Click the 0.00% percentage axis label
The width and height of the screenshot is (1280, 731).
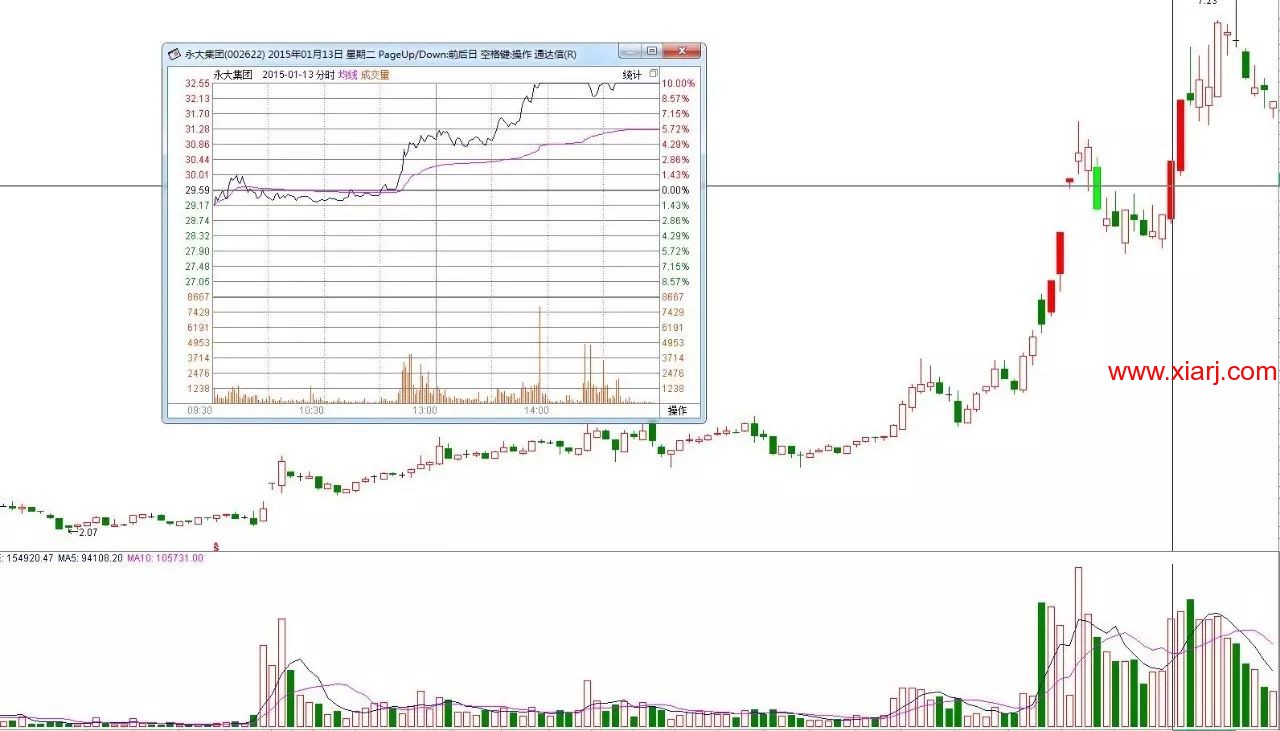coord(675,190)
